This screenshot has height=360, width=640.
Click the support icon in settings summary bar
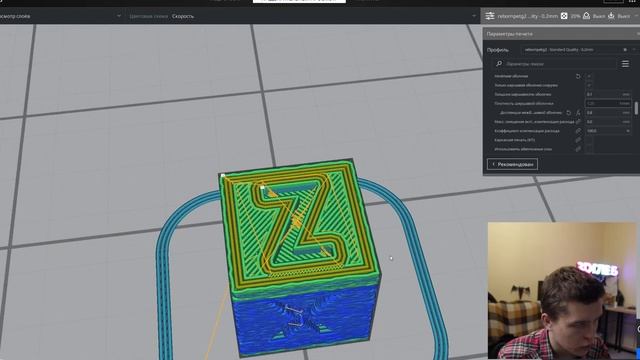pos(586,16)
